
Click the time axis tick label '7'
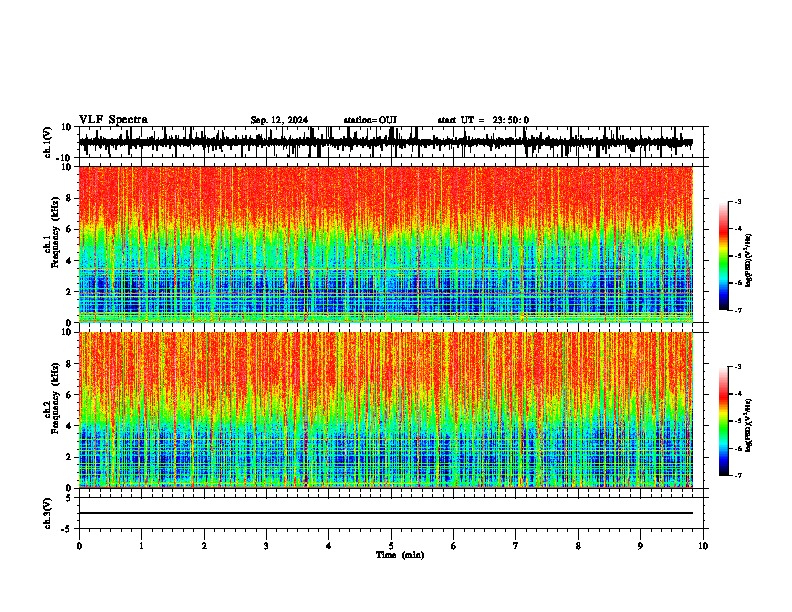click(x=516, y=546)
